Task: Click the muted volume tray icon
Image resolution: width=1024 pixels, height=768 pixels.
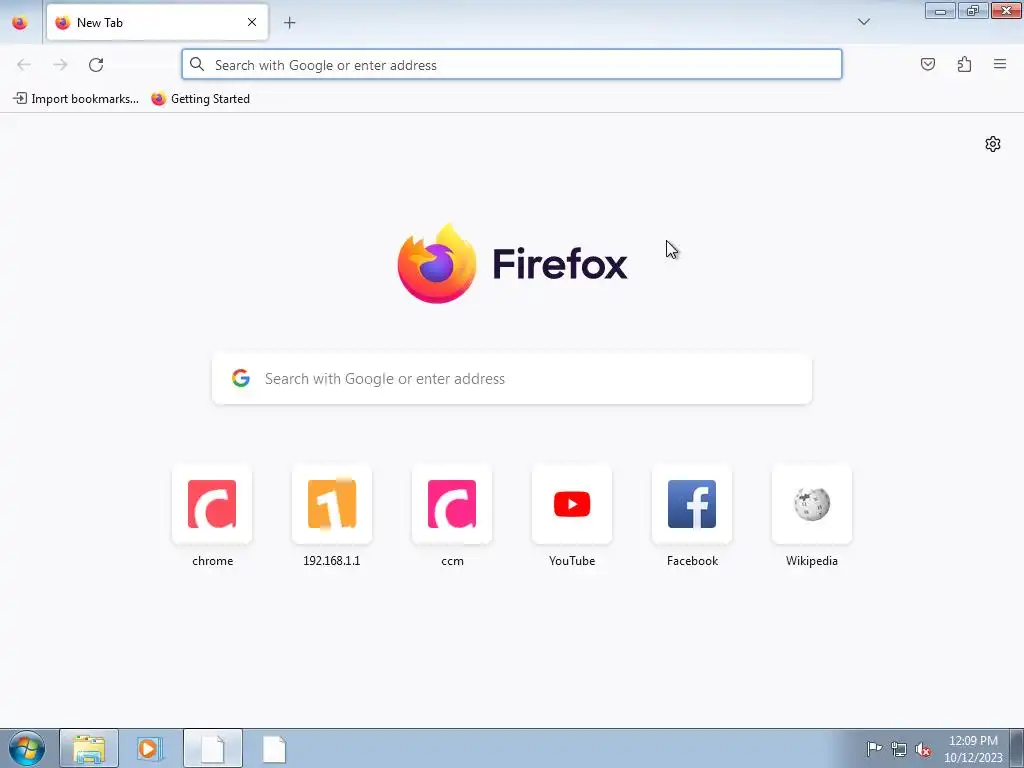Action: [923, 749]
